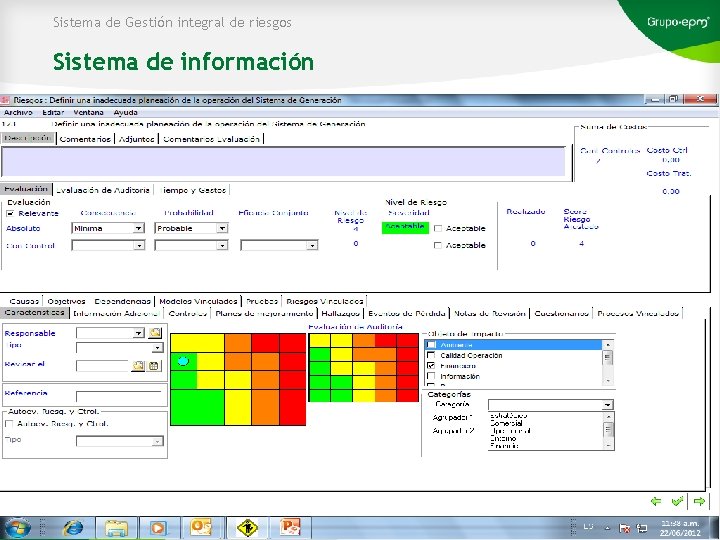Click the folder icon beside Revisar el
The width and height of the screenshot is (720, 540).
coord(138,366)
